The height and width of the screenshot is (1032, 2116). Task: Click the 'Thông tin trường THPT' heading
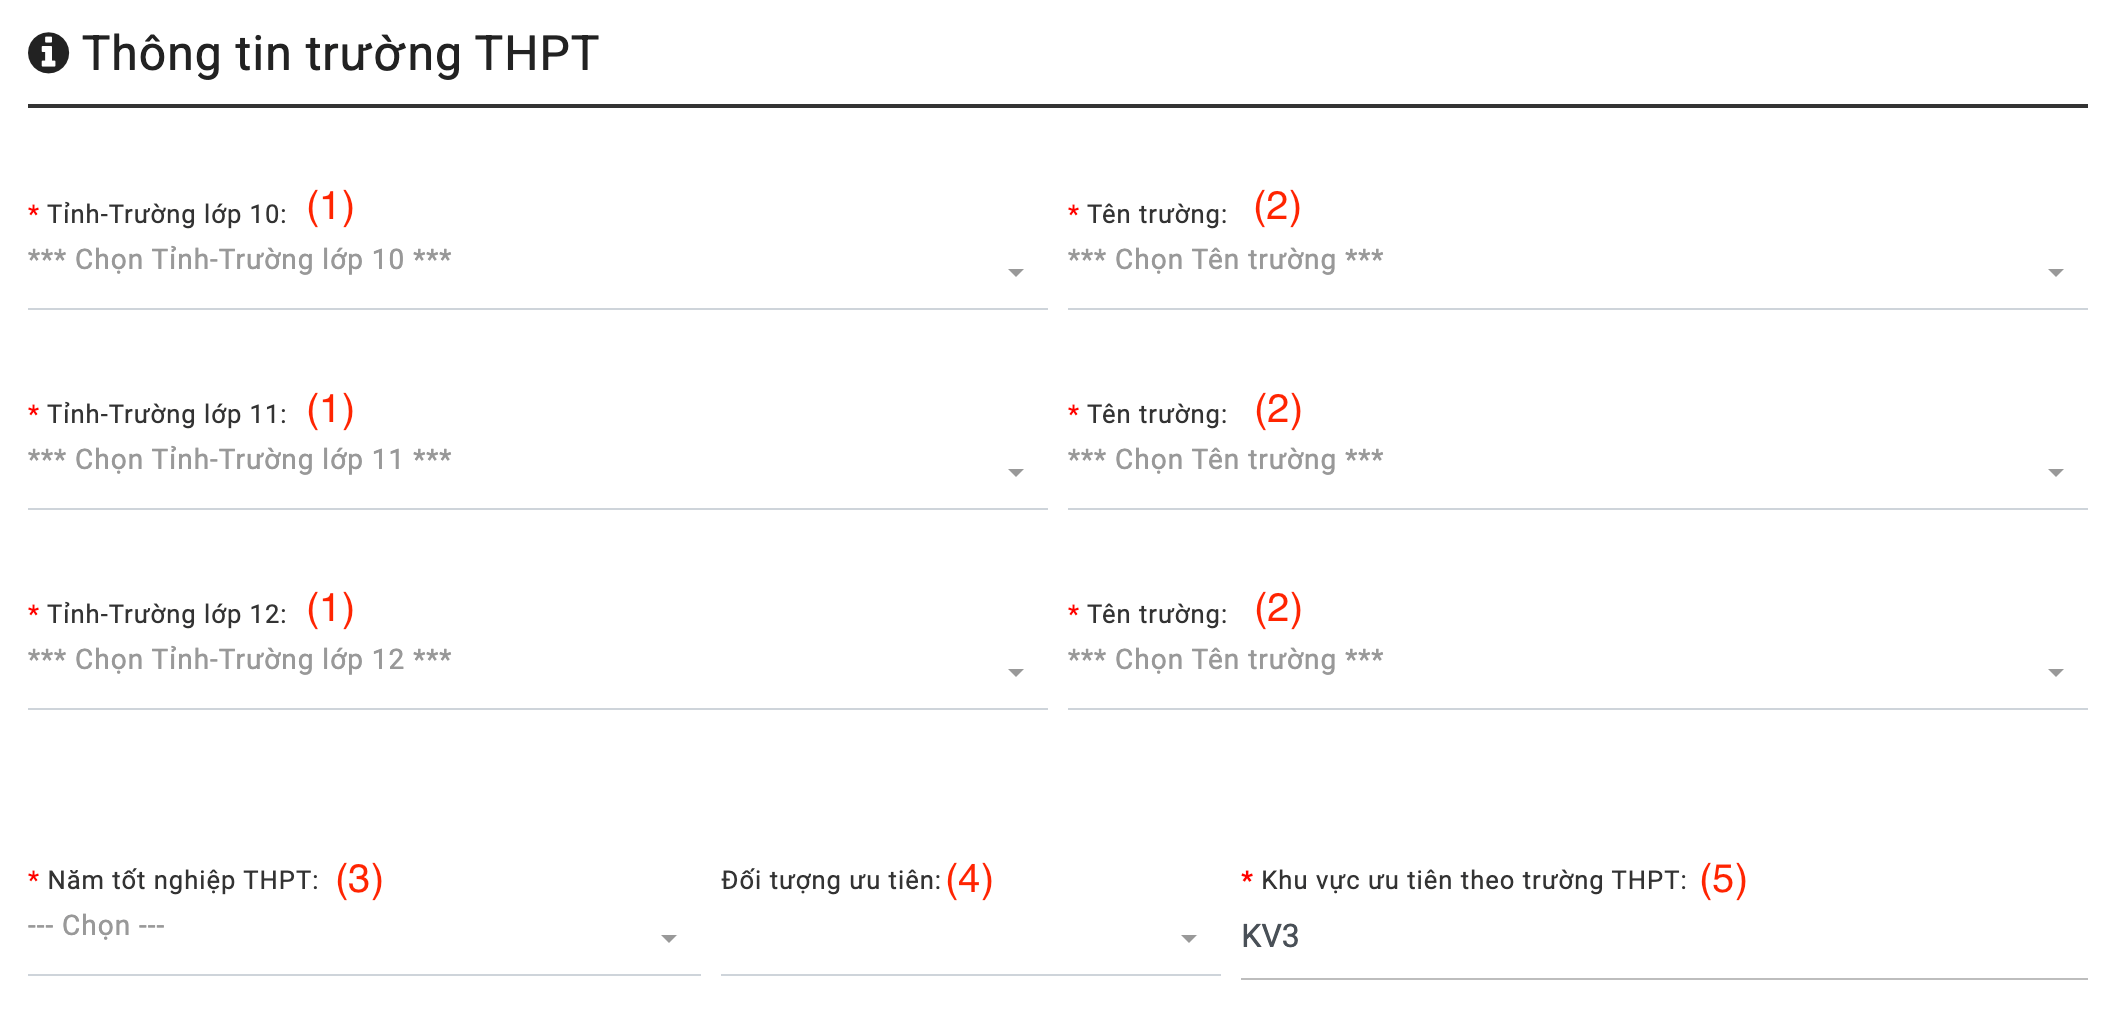click(340, 54)
